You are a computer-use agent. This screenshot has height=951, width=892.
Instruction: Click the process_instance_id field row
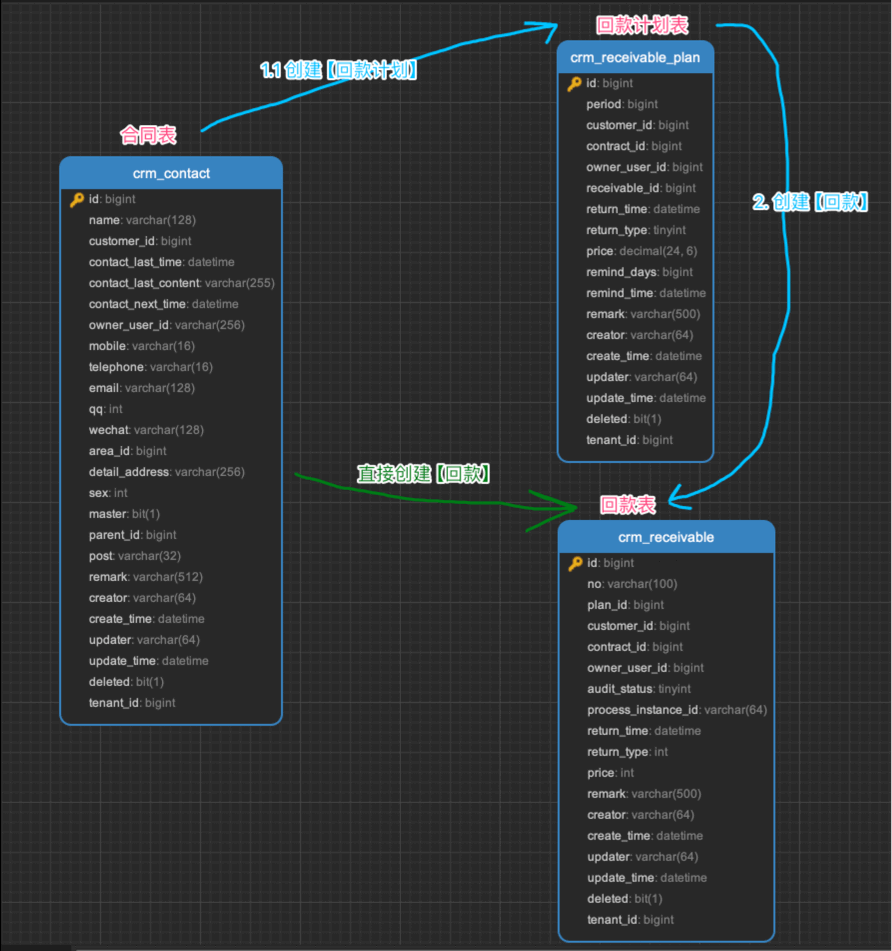click(677, 710)
